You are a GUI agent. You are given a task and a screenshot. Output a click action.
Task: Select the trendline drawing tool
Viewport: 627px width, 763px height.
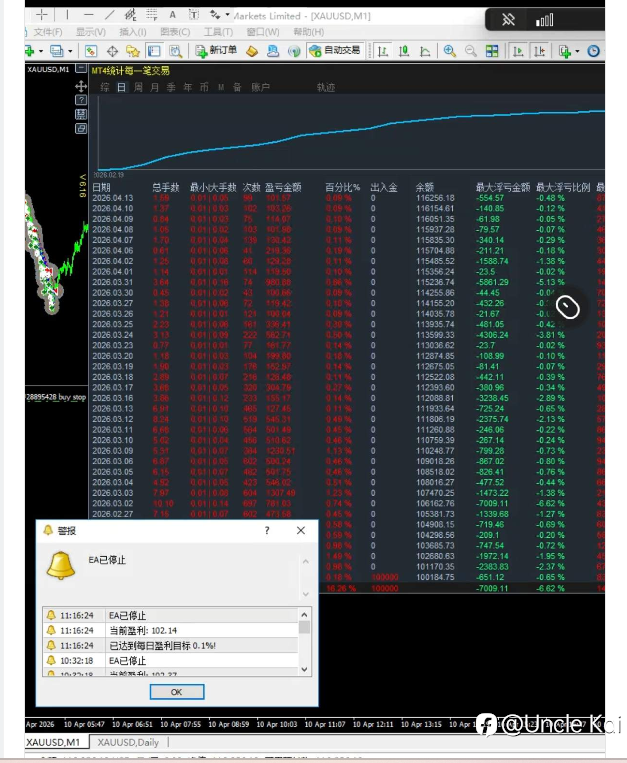point(109,15)
